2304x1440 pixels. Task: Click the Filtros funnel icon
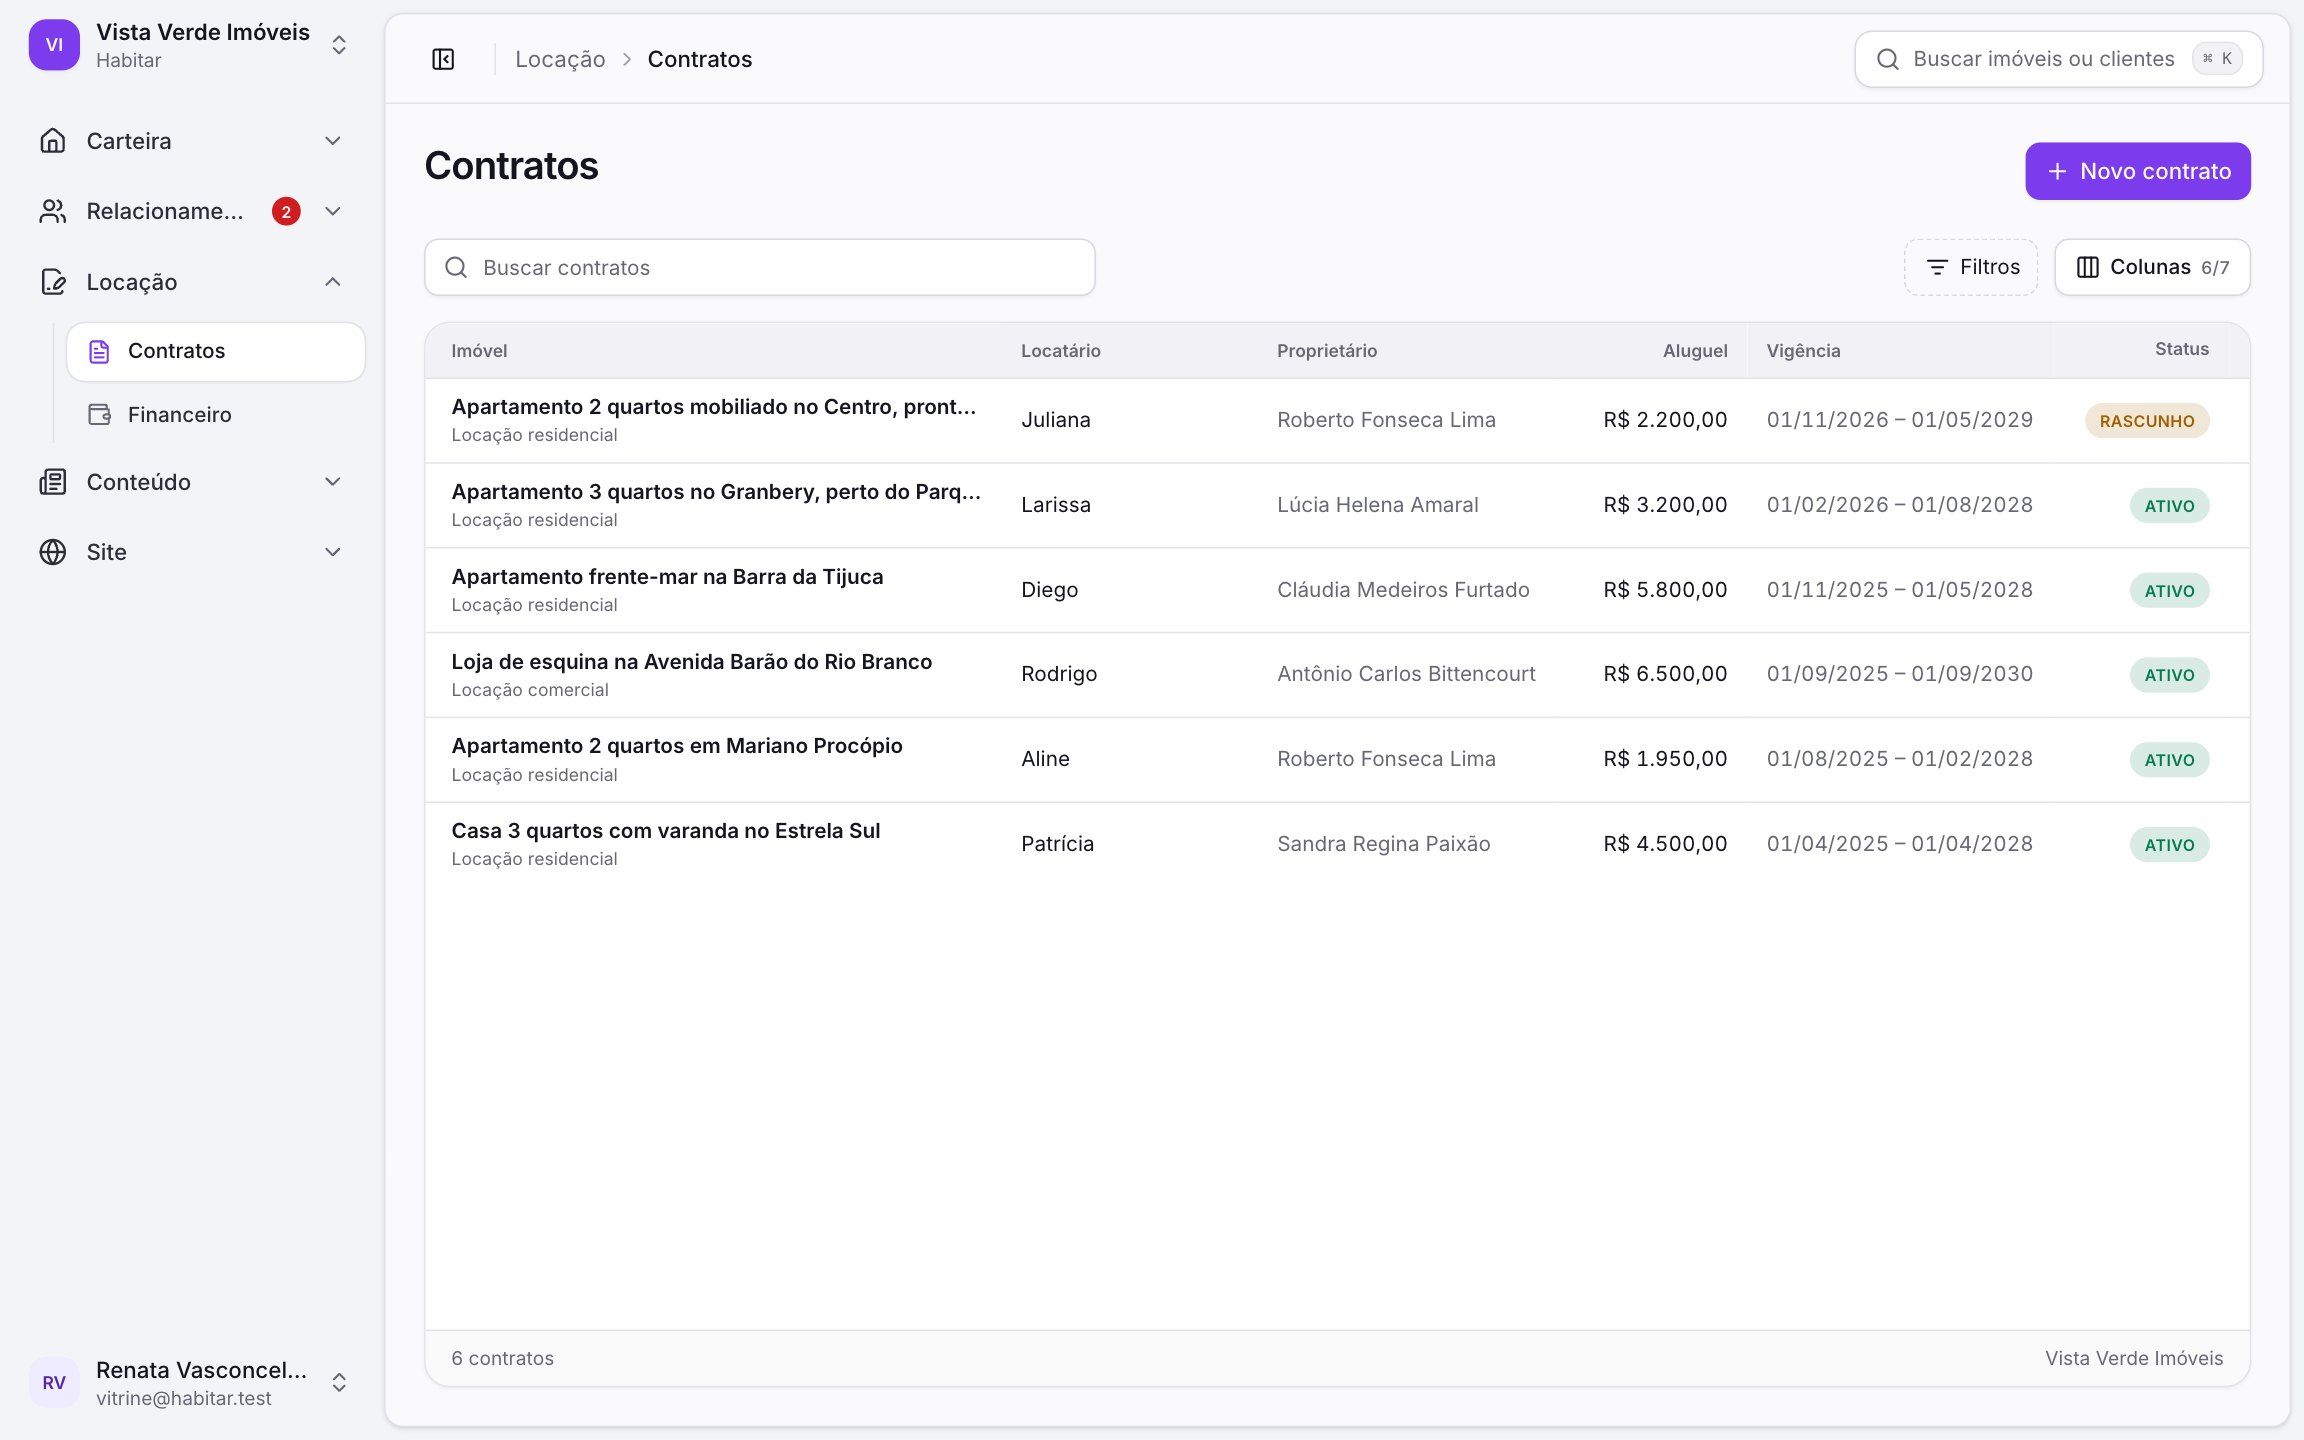(1937, 267)
